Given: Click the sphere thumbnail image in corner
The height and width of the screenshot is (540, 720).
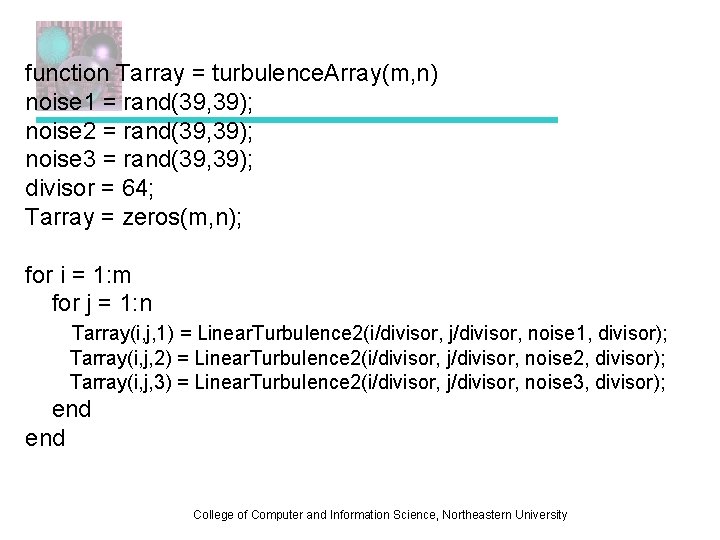Looking at the screenshot, I should coord(79,65).
